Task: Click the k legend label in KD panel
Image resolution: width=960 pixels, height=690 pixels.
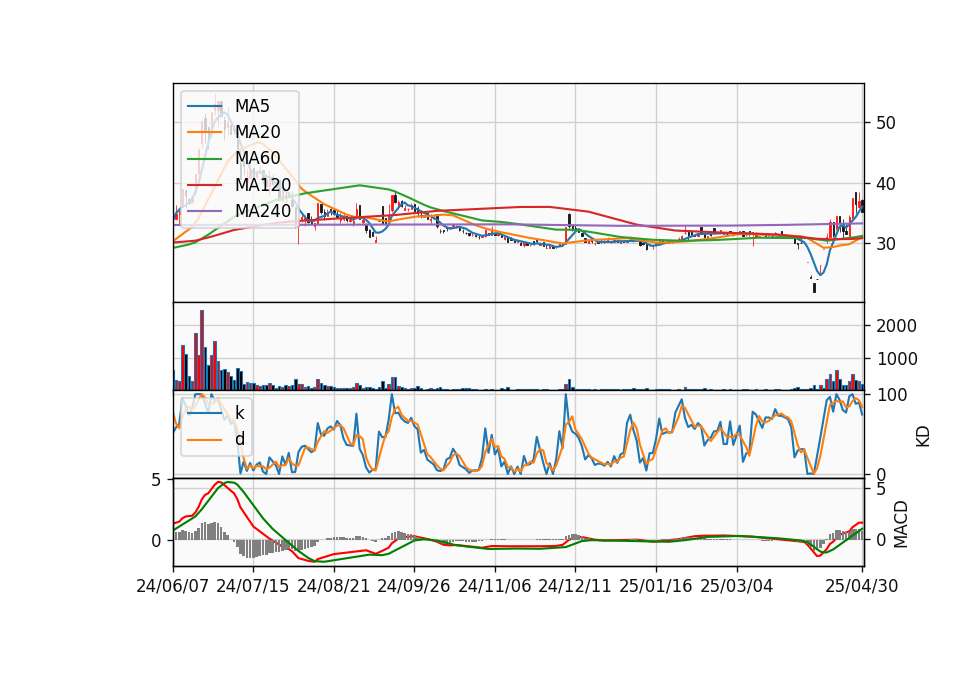Action: click(x=239, y=413)
